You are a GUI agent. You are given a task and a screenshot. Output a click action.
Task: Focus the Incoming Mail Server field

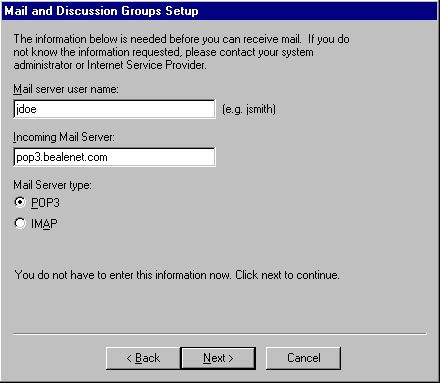[114, 157]
